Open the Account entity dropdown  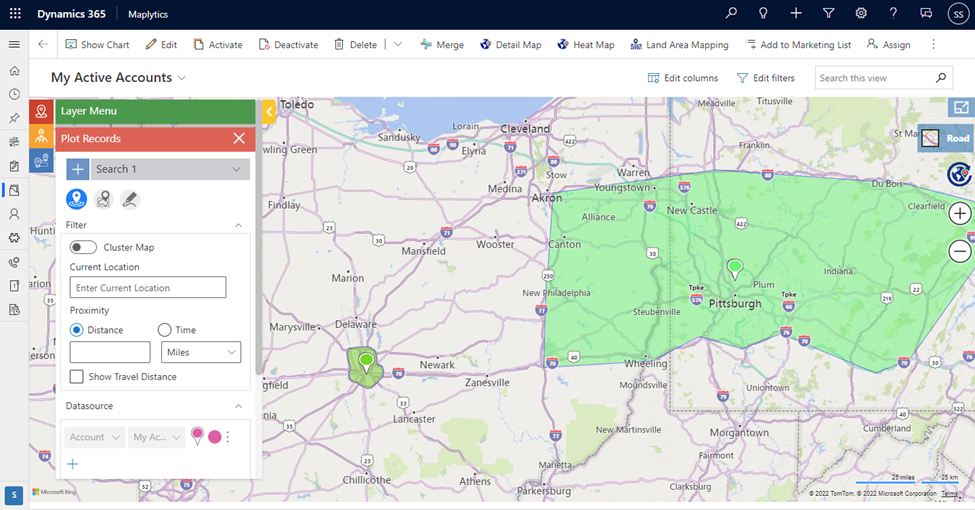(95, 437)
